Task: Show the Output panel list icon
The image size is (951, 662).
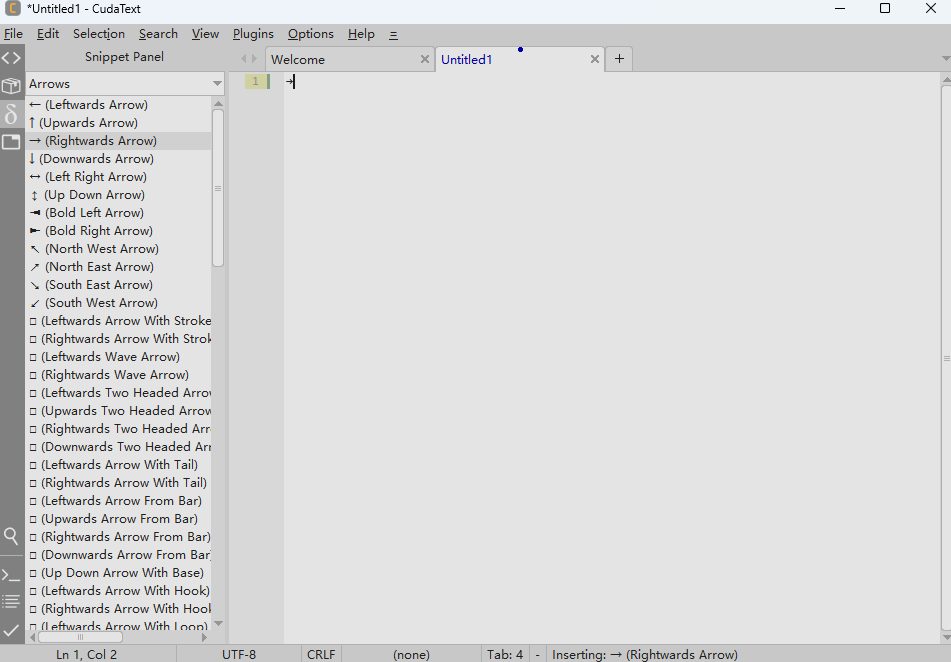Action: 11,601
